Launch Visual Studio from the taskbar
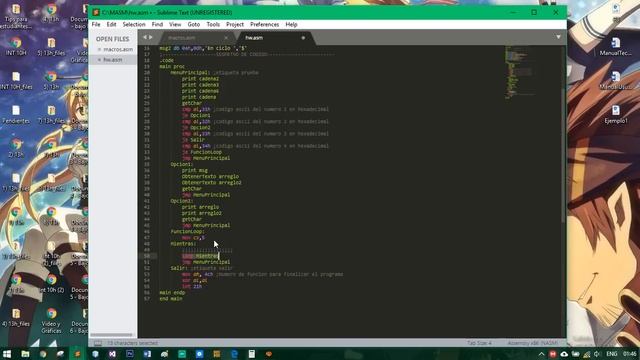 [x=112, y=354]
